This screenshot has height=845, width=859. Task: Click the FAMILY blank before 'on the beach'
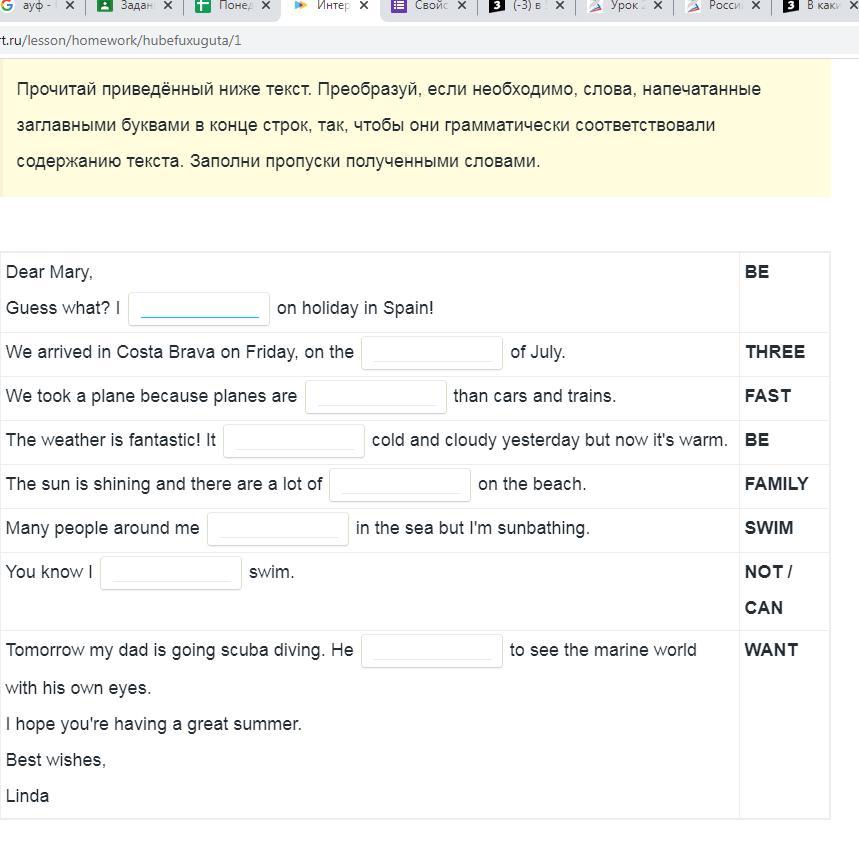(x=399, y=485)
